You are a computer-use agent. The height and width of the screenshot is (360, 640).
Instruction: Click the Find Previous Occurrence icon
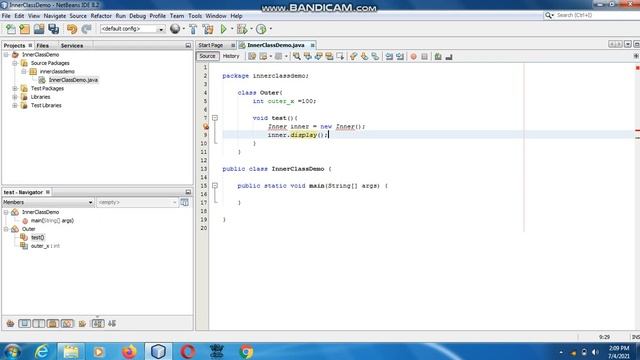(308, 56)
